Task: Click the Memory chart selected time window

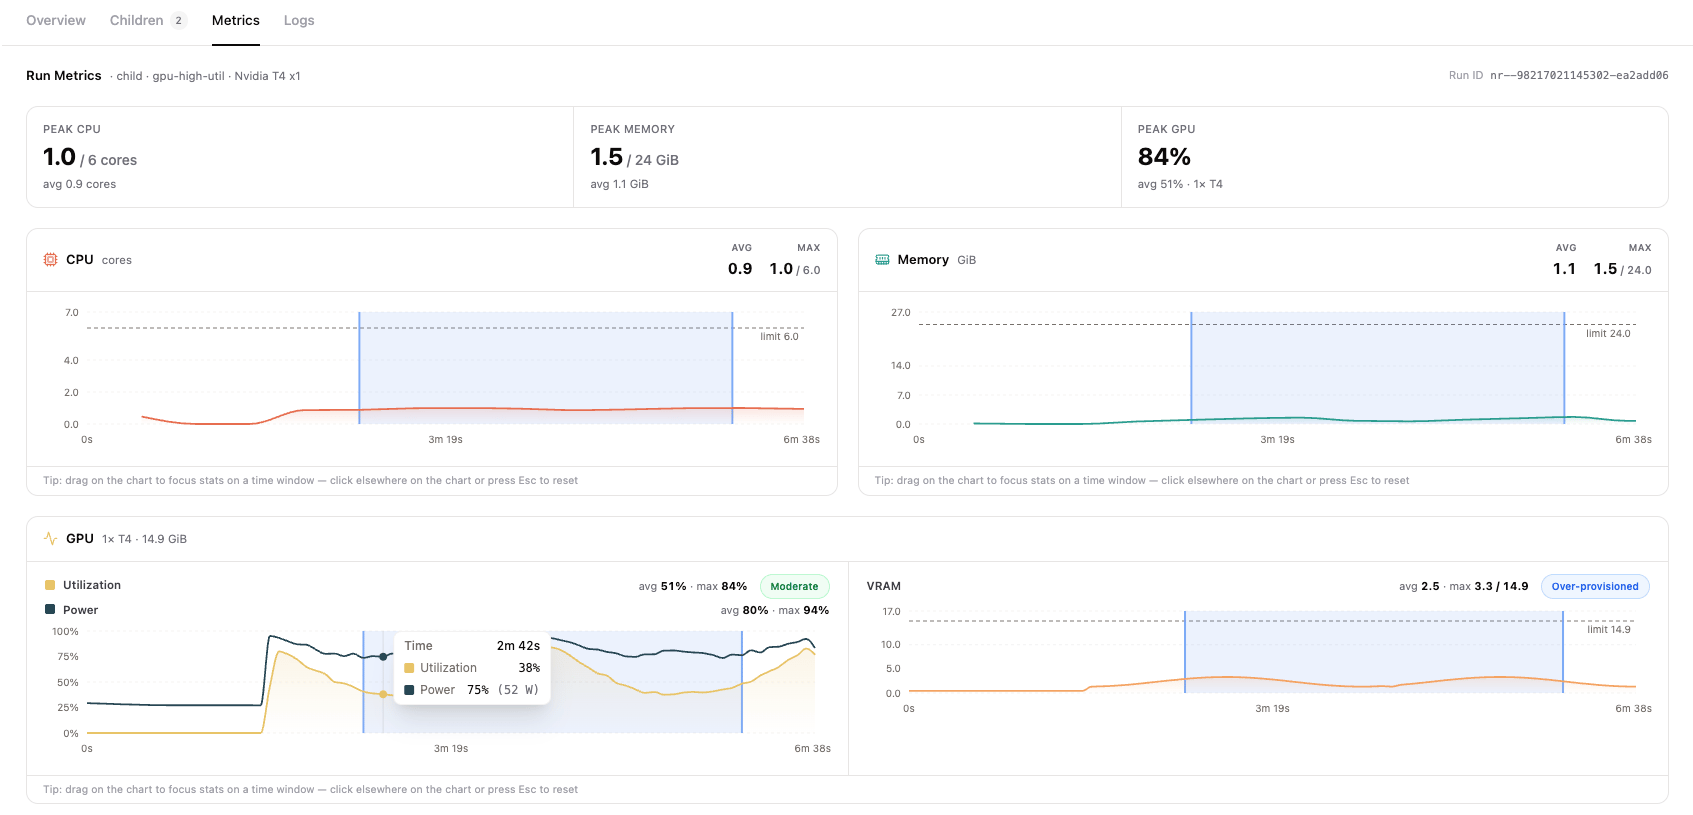Action: tap(1378, 368)
